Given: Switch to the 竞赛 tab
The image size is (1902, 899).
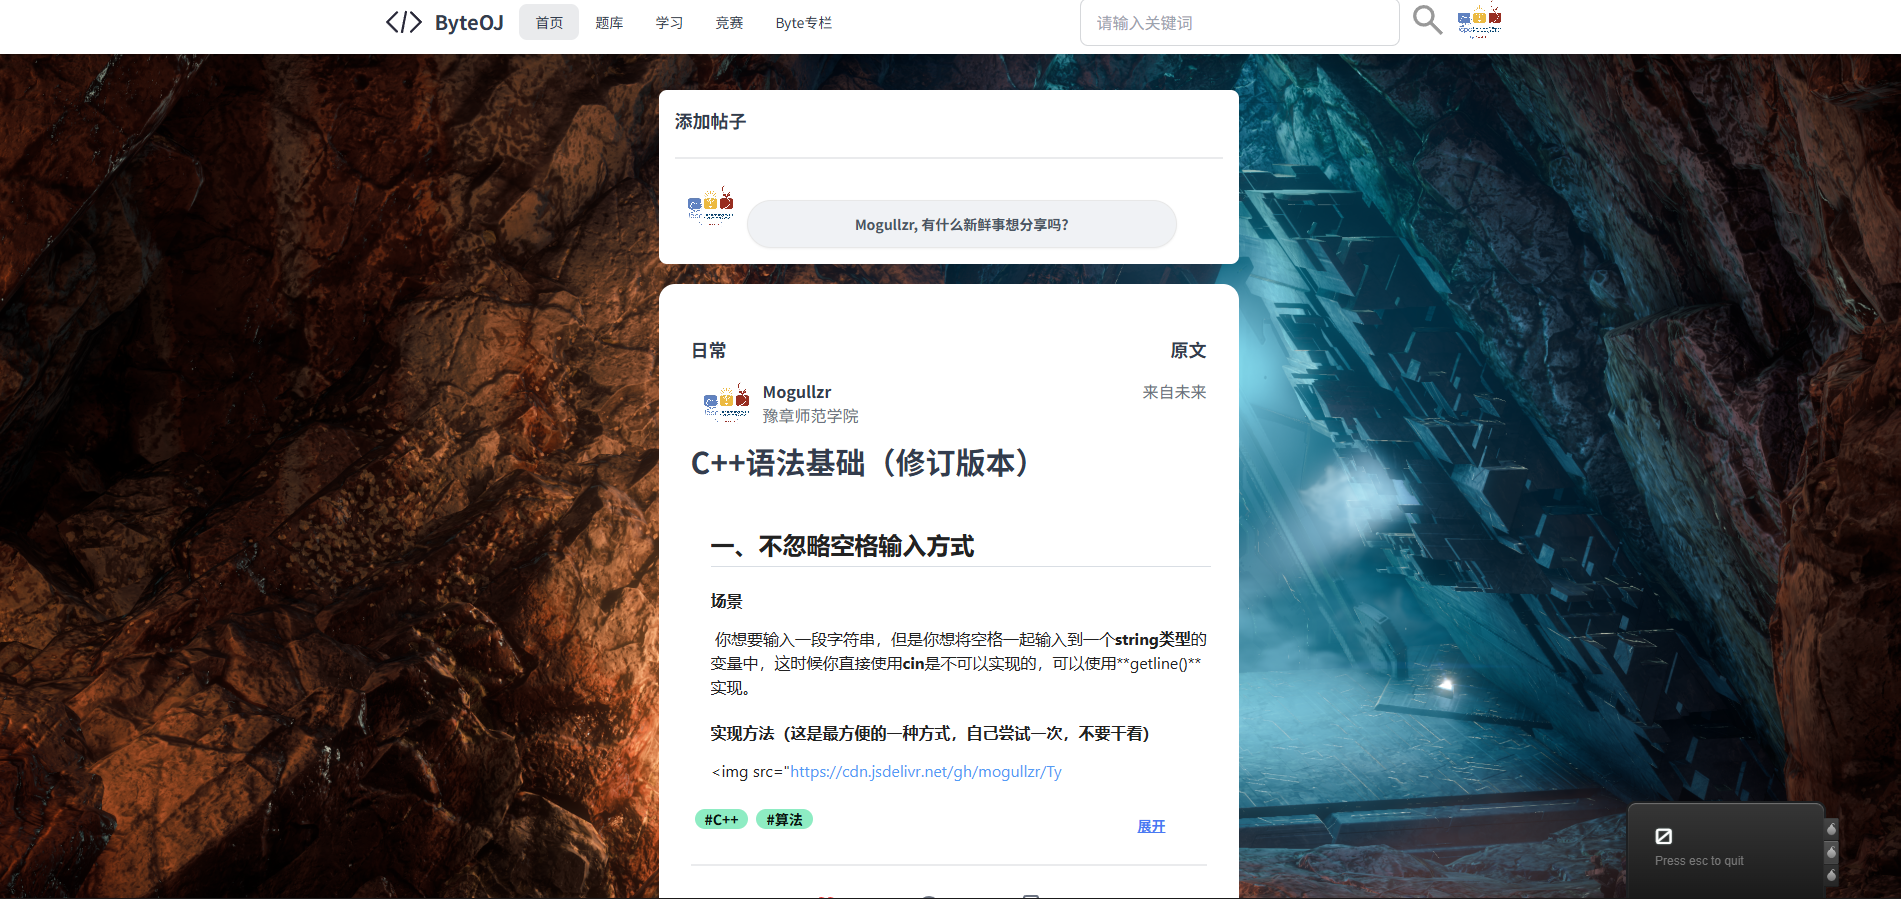Looking at the screenshot, I should [x=729, y=22].
